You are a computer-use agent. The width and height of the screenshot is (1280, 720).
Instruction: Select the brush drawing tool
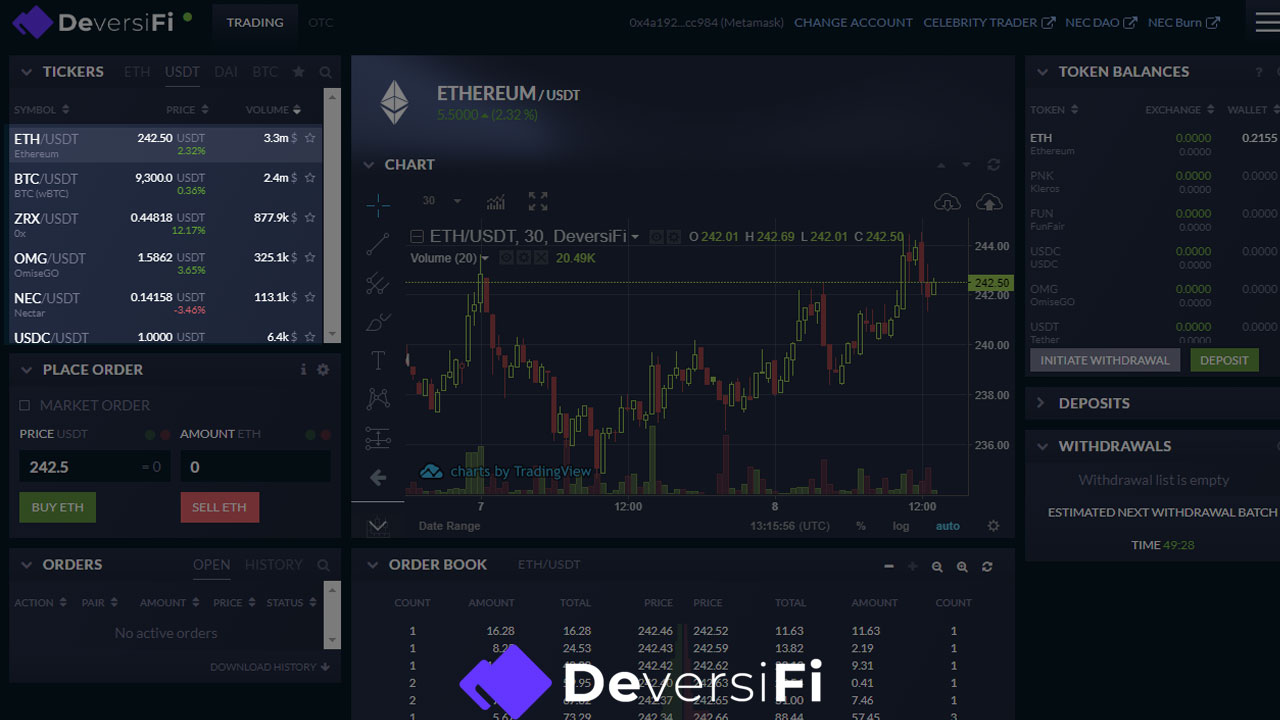pos(378,322)
